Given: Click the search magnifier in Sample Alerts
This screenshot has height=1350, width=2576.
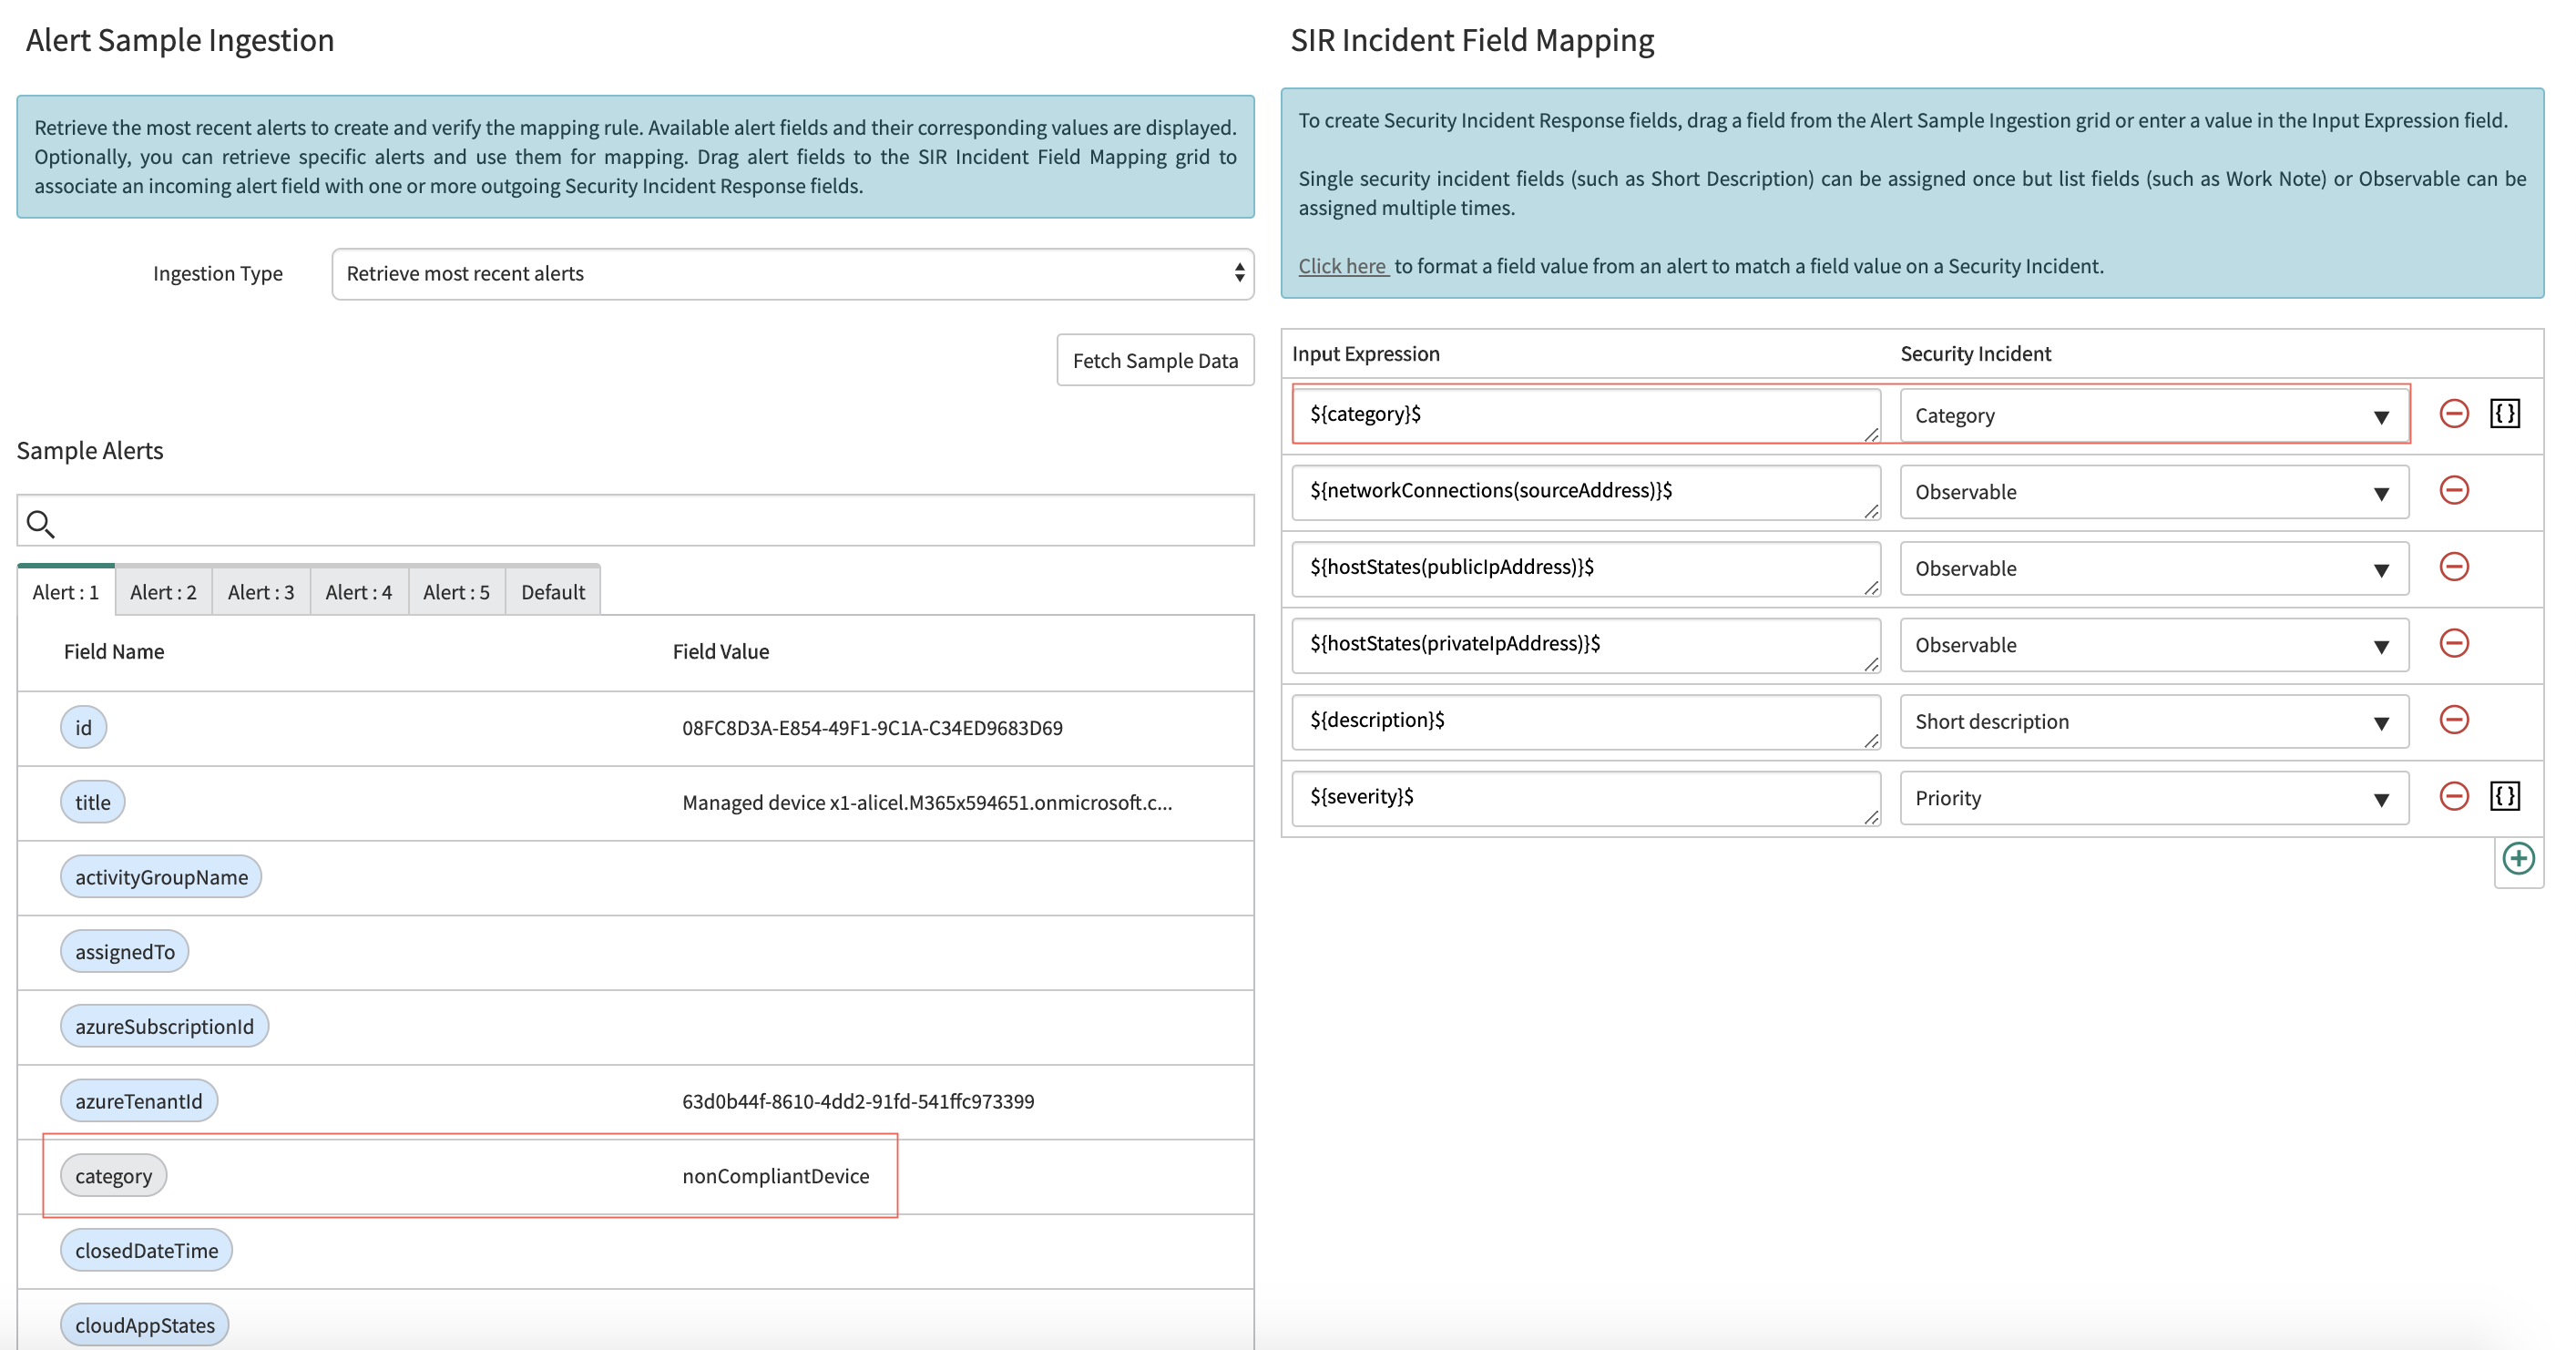Looking at the screenshot, I should pos(40,523).
